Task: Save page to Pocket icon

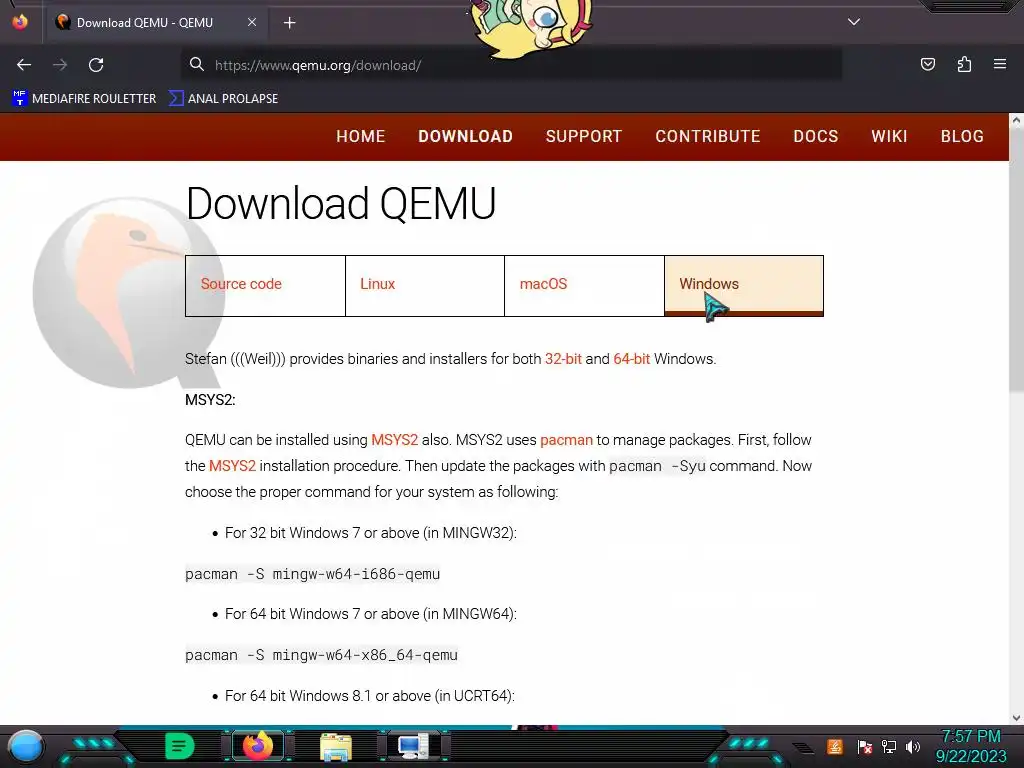Action: 928,64
